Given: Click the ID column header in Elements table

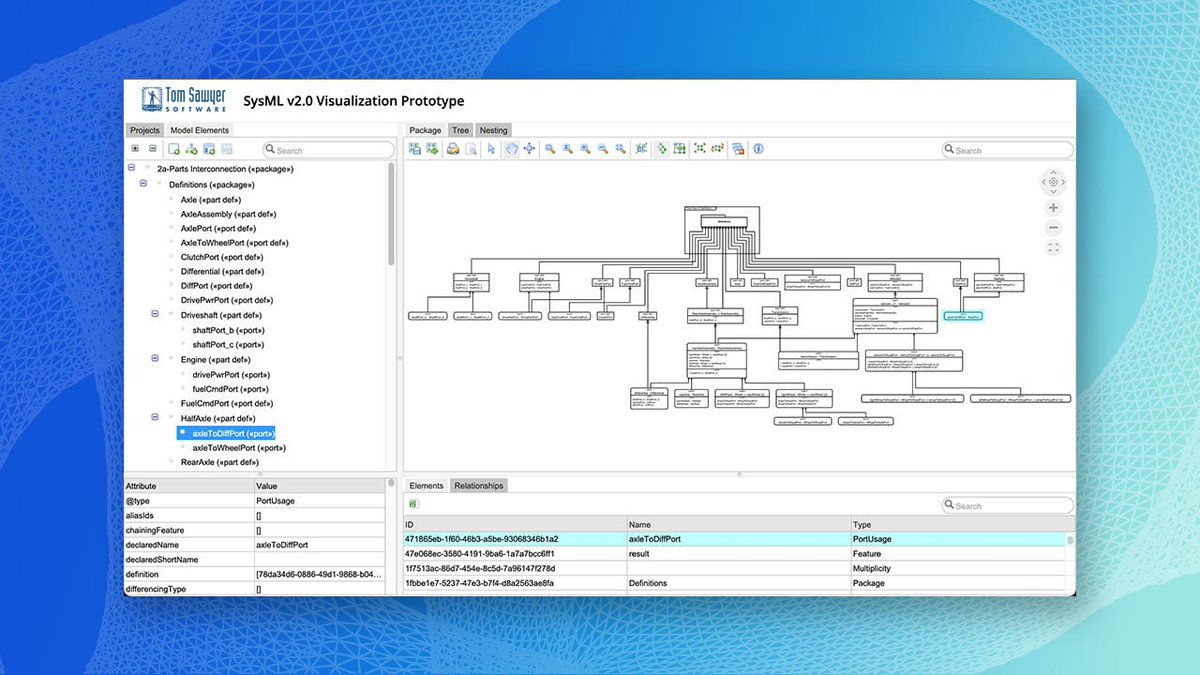Looking at the screenshot, I should point(514,524).
